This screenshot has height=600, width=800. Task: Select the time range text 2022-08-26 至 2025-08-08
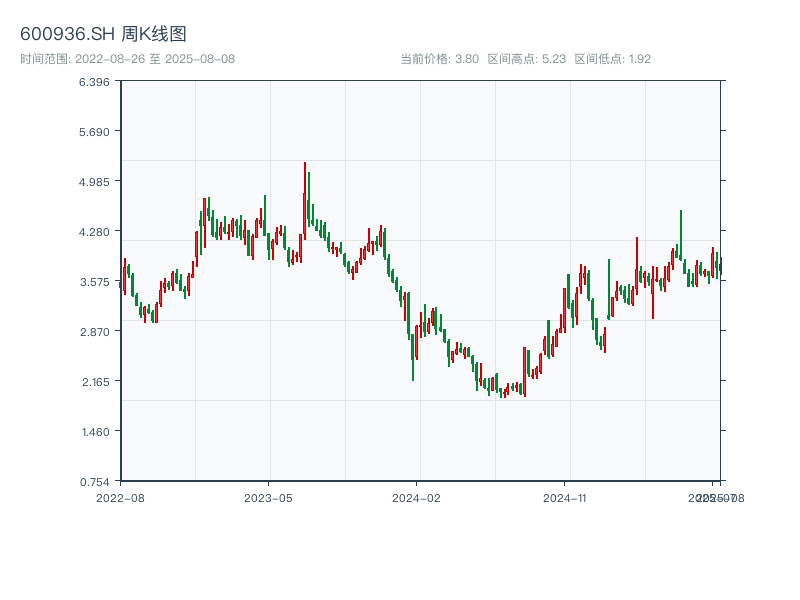pyautogui.click(x=155, y=59)
